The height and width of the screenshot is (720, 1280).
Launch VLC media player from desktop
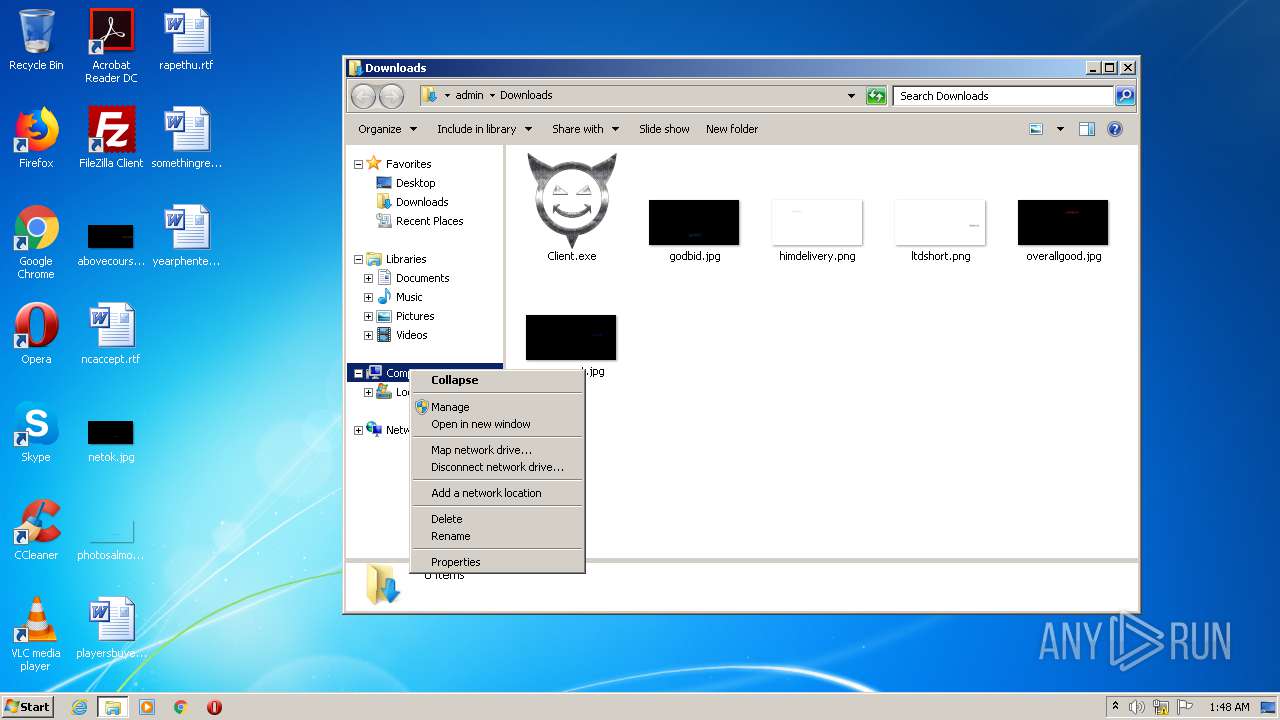pyautogui.click(x=36, y=634)
